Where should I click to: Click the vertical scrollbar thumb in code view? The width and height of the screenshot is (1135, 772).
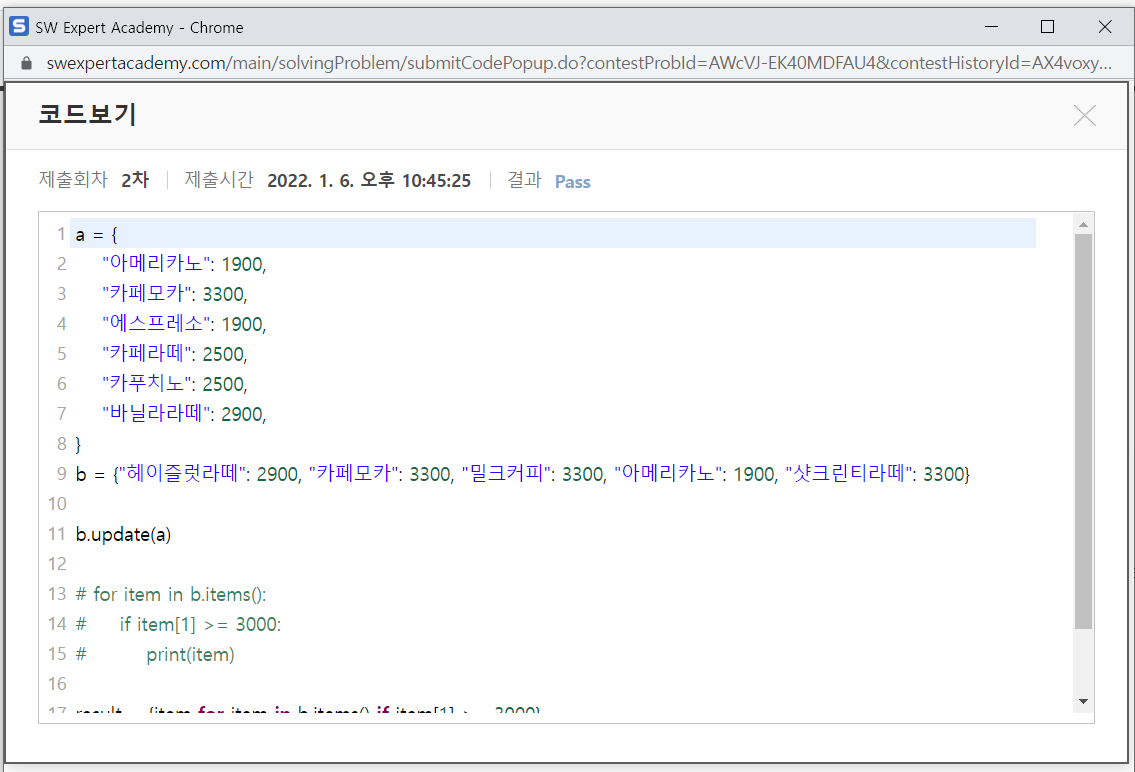(1083, 431)
